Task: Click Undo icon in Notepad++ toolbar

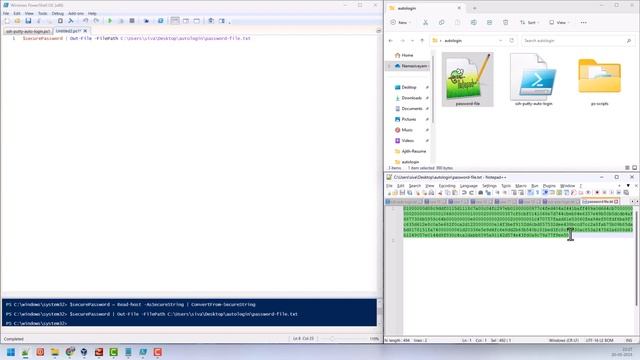Action: 464,193
